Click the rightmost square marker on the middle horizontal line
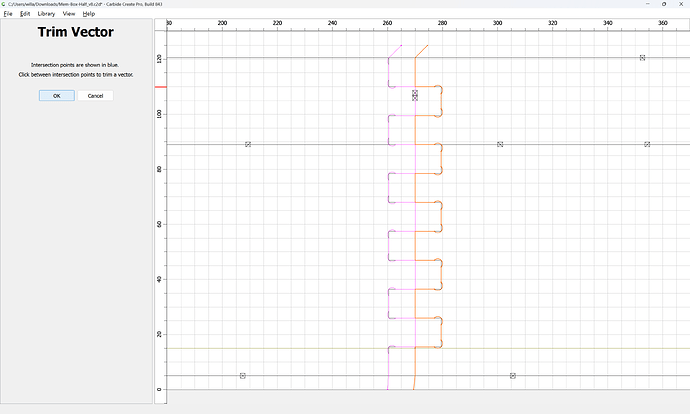 (x=647, y=144)
